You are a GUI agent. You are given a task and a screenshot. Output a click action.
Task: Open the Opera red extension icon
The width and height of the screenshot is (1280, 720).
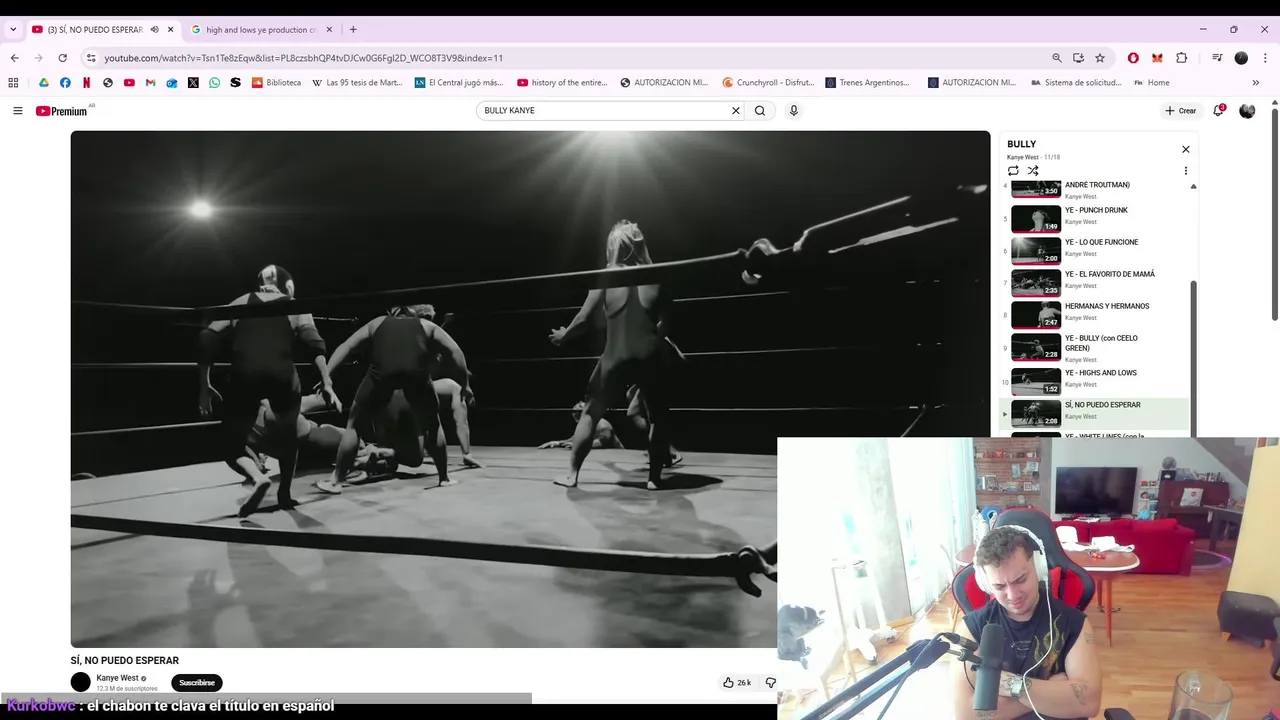point(1133,58)
